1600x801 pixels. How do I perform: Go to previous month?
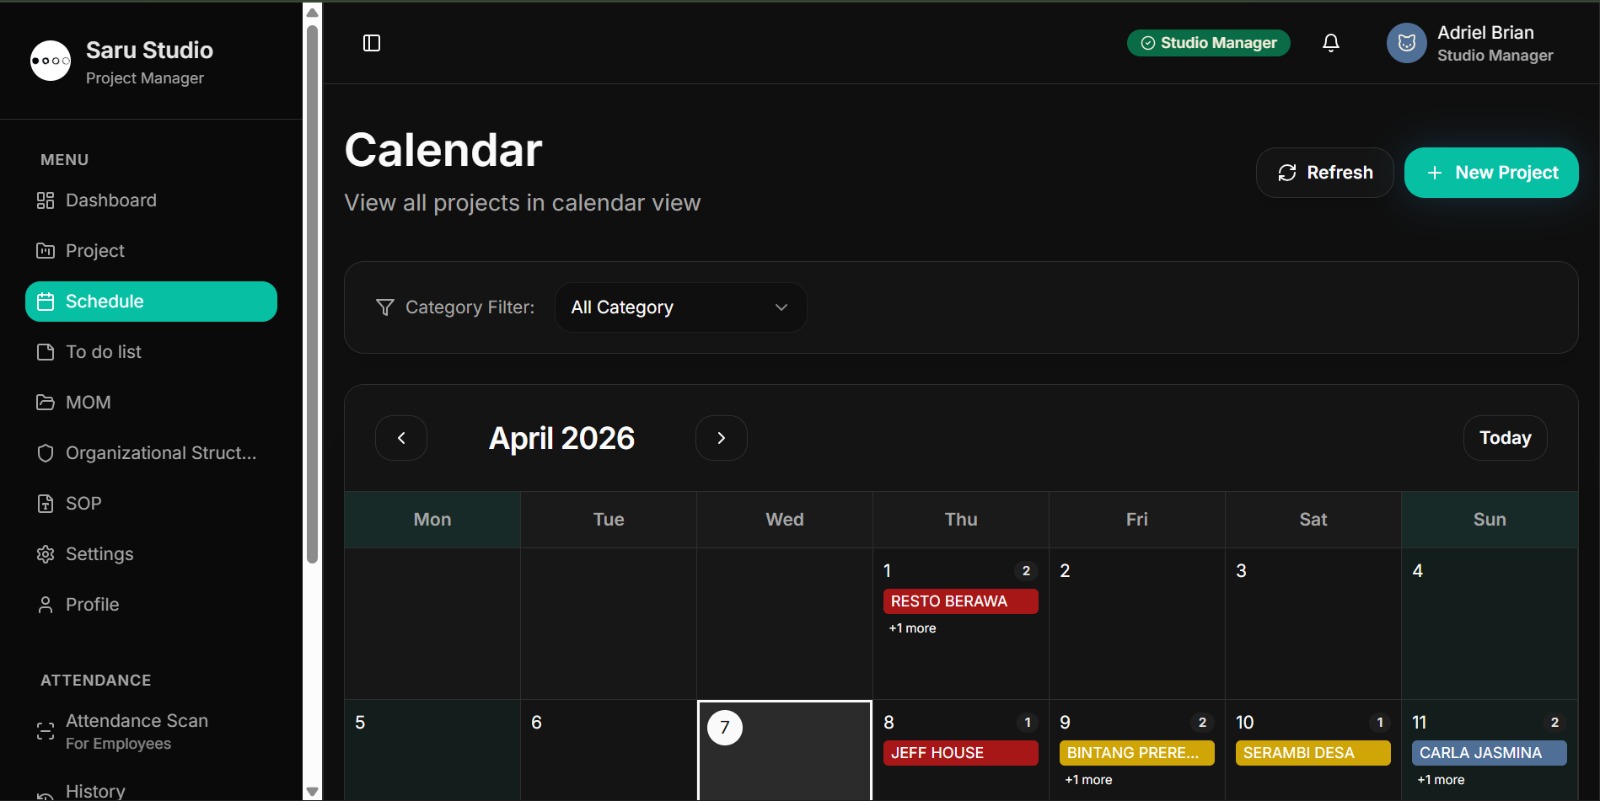click(401, 438)
